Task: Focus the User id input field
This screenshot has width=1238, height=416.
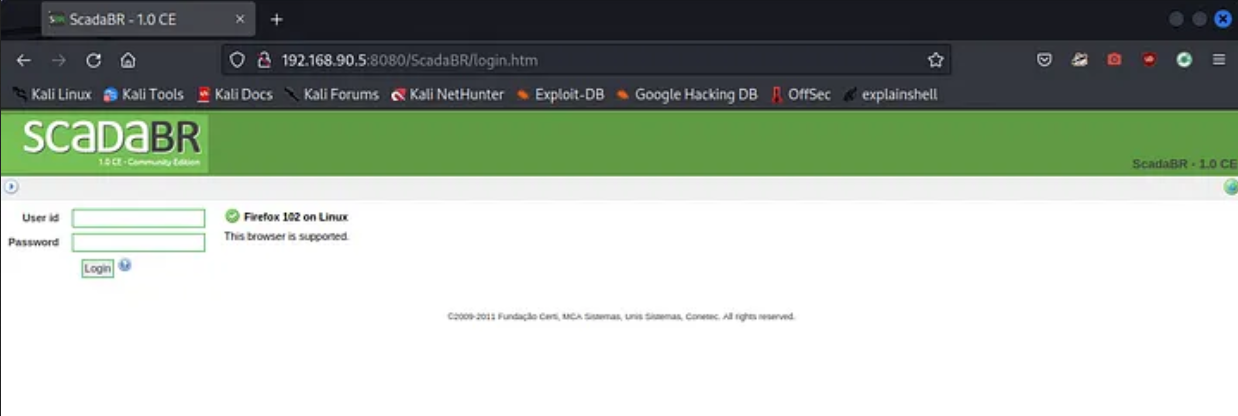Action: [138, 218]
